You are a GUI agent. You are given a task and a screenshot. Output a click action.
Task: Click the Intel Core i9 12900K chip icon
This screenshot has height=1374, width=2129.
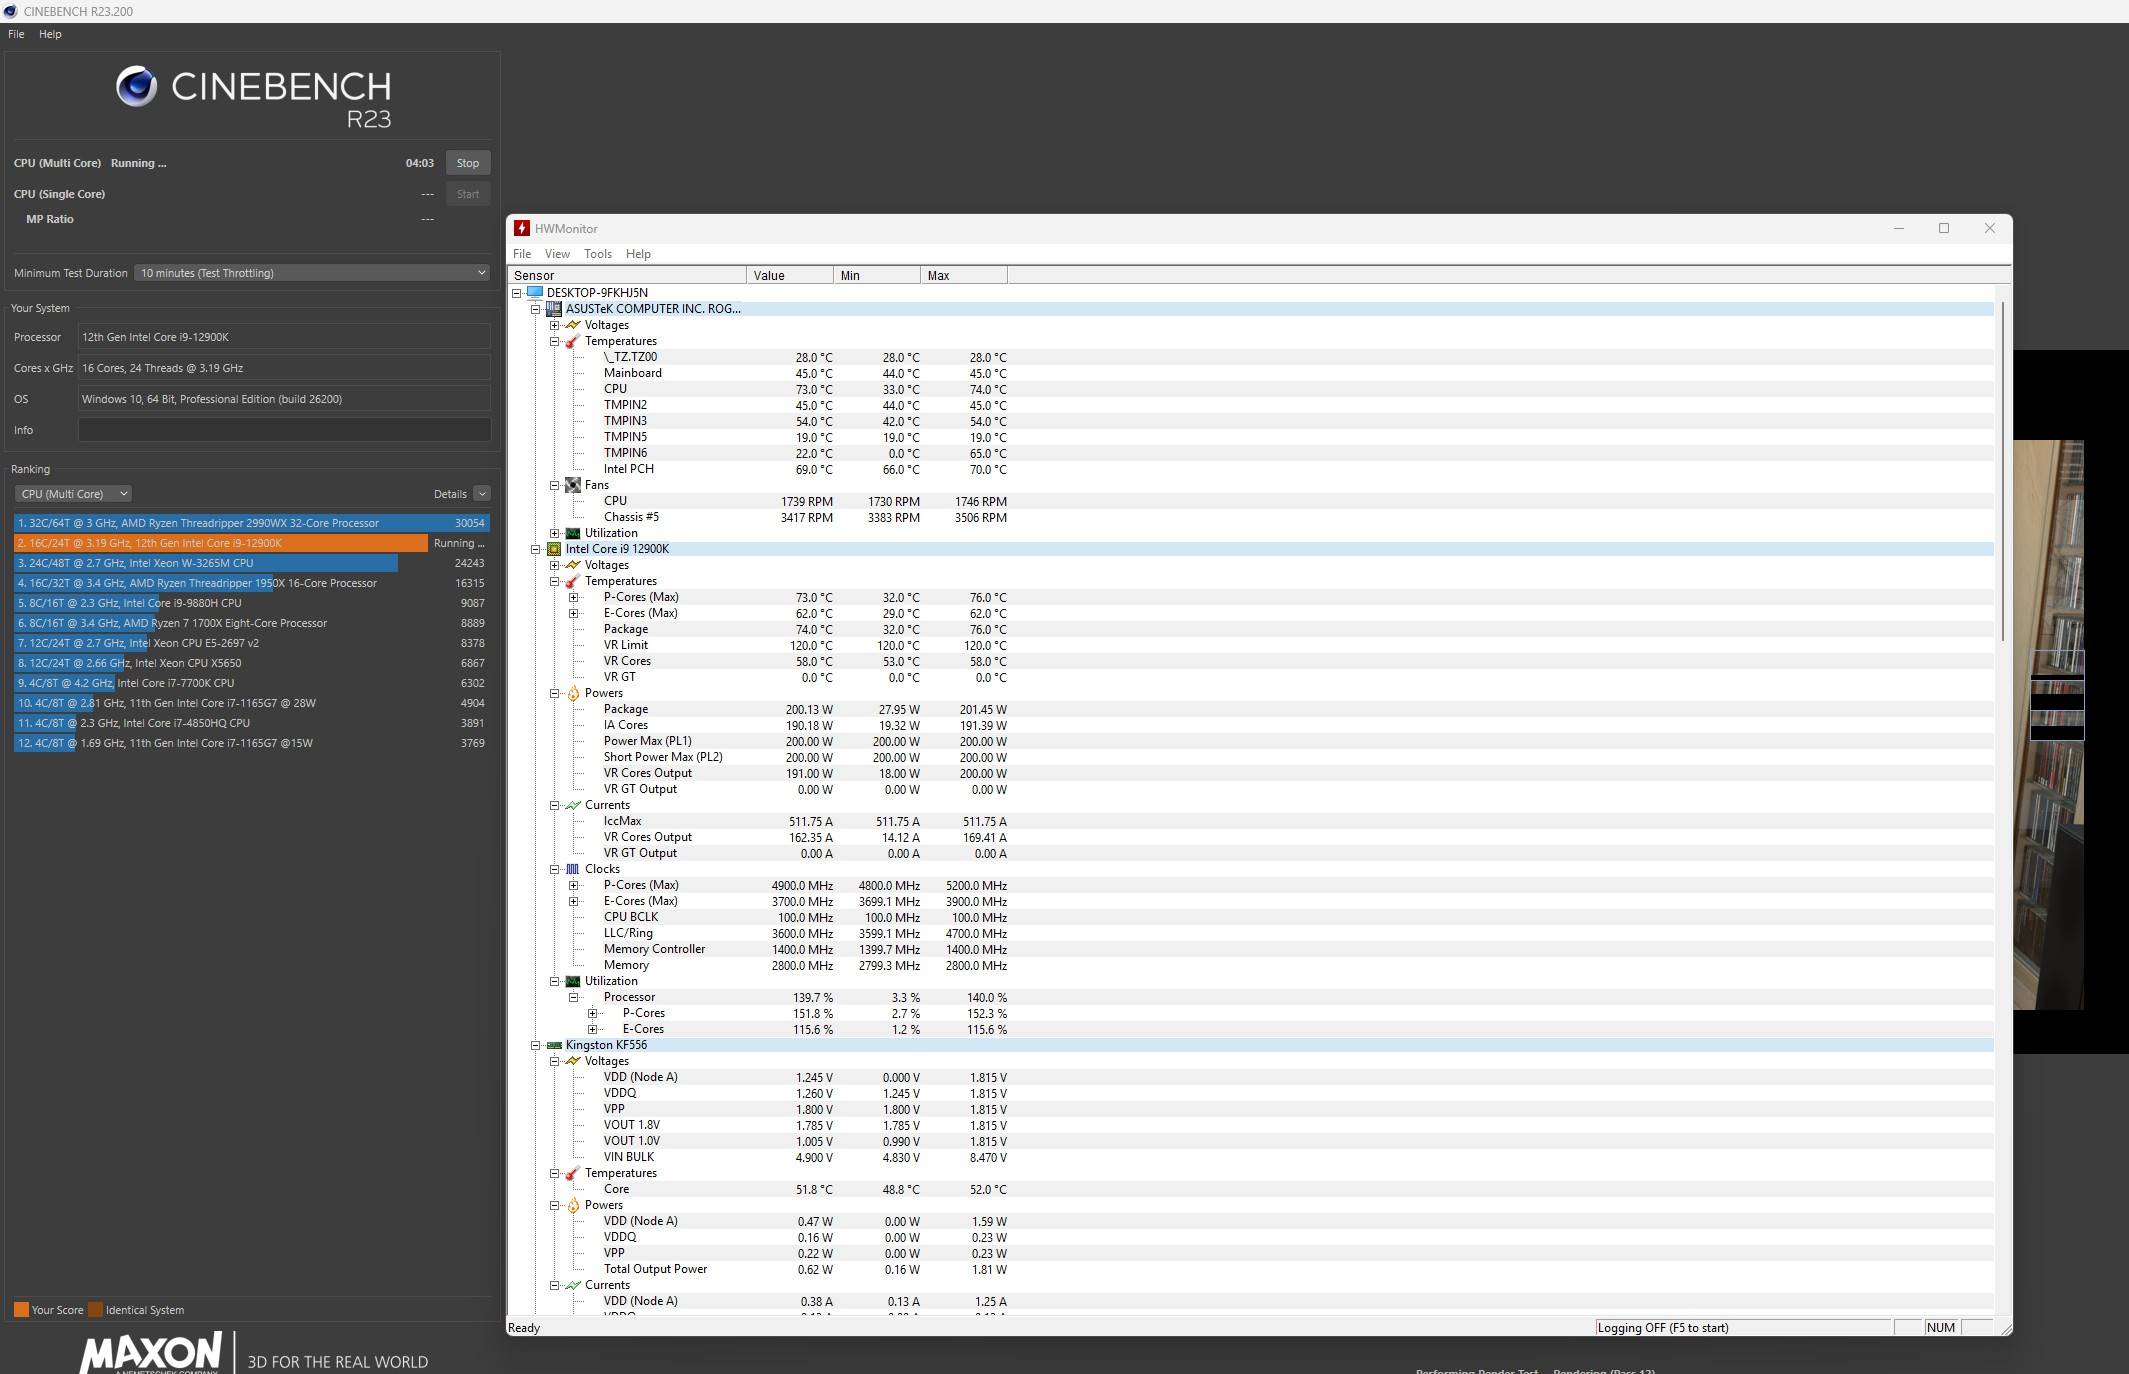(554, 549)
